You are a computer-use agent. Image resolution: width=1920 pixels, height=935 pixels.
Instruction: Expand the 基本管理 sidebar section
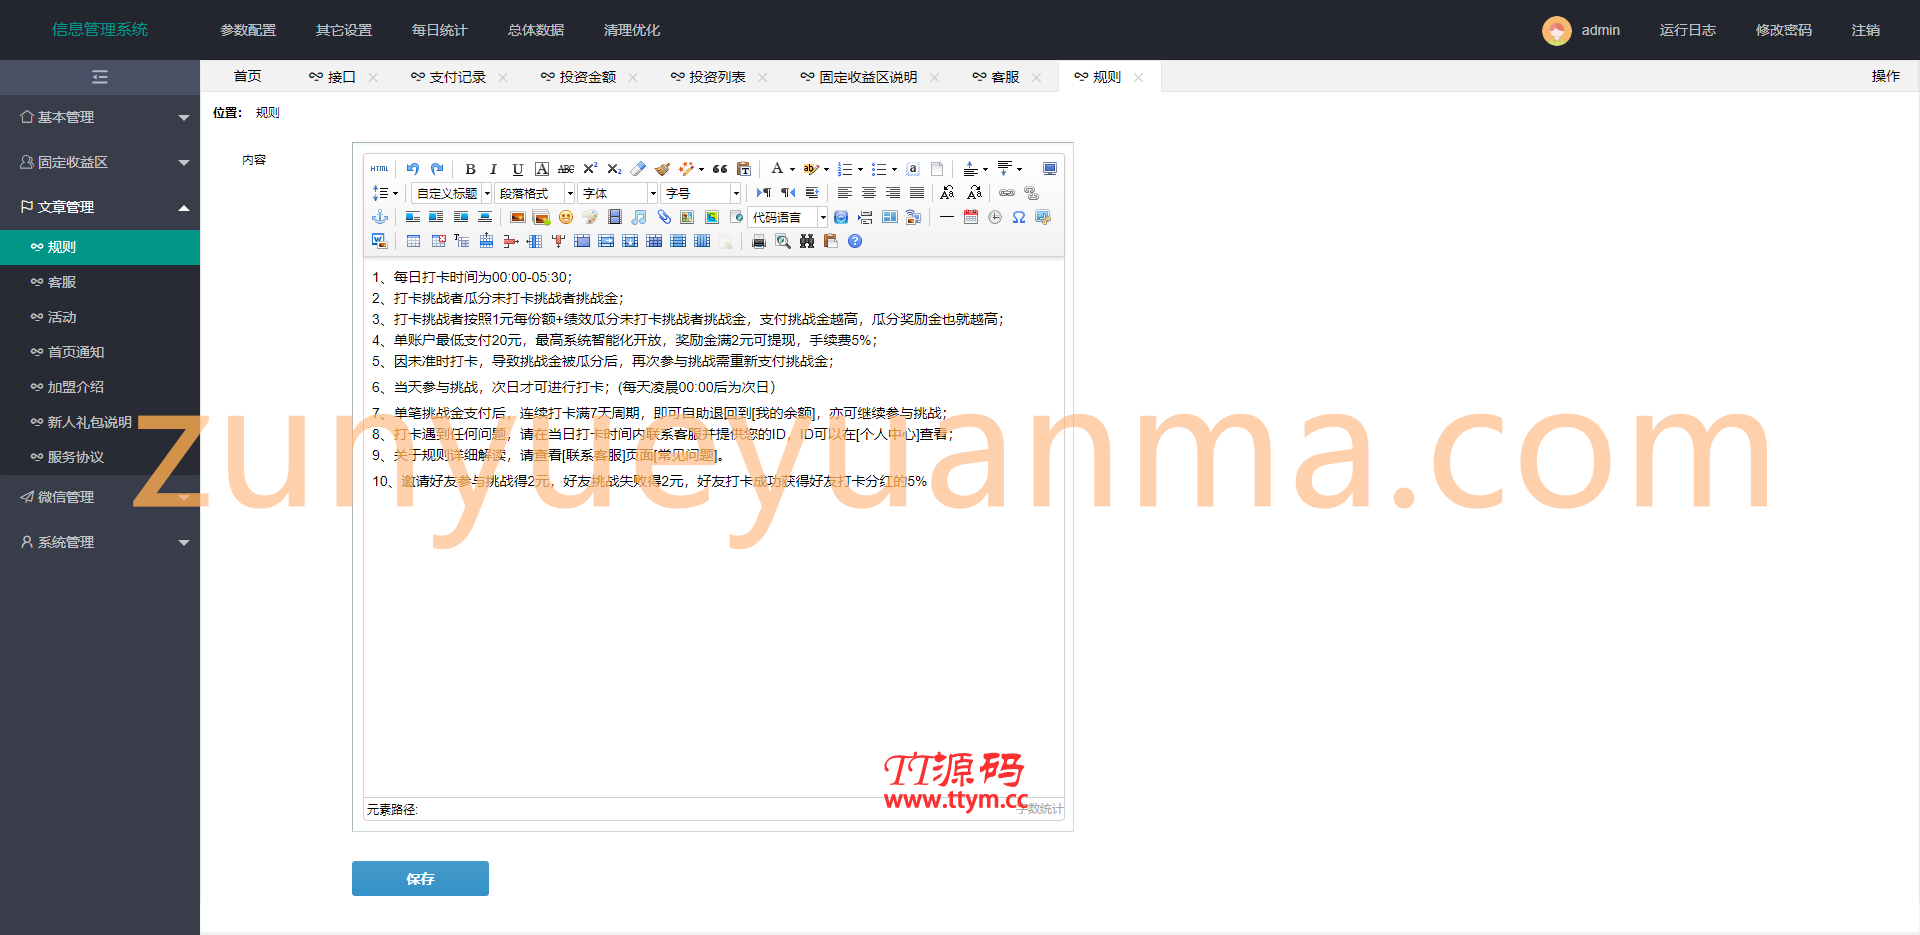point(100,117)
